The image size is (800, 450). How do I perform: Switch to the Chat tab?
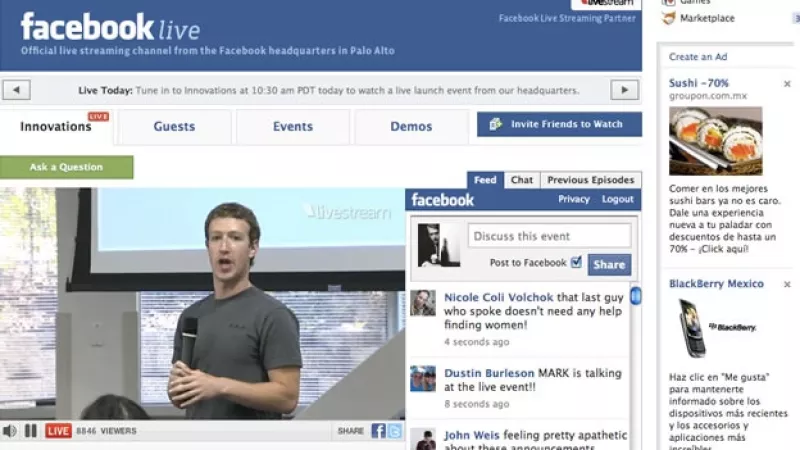click(x=522, y=180)
